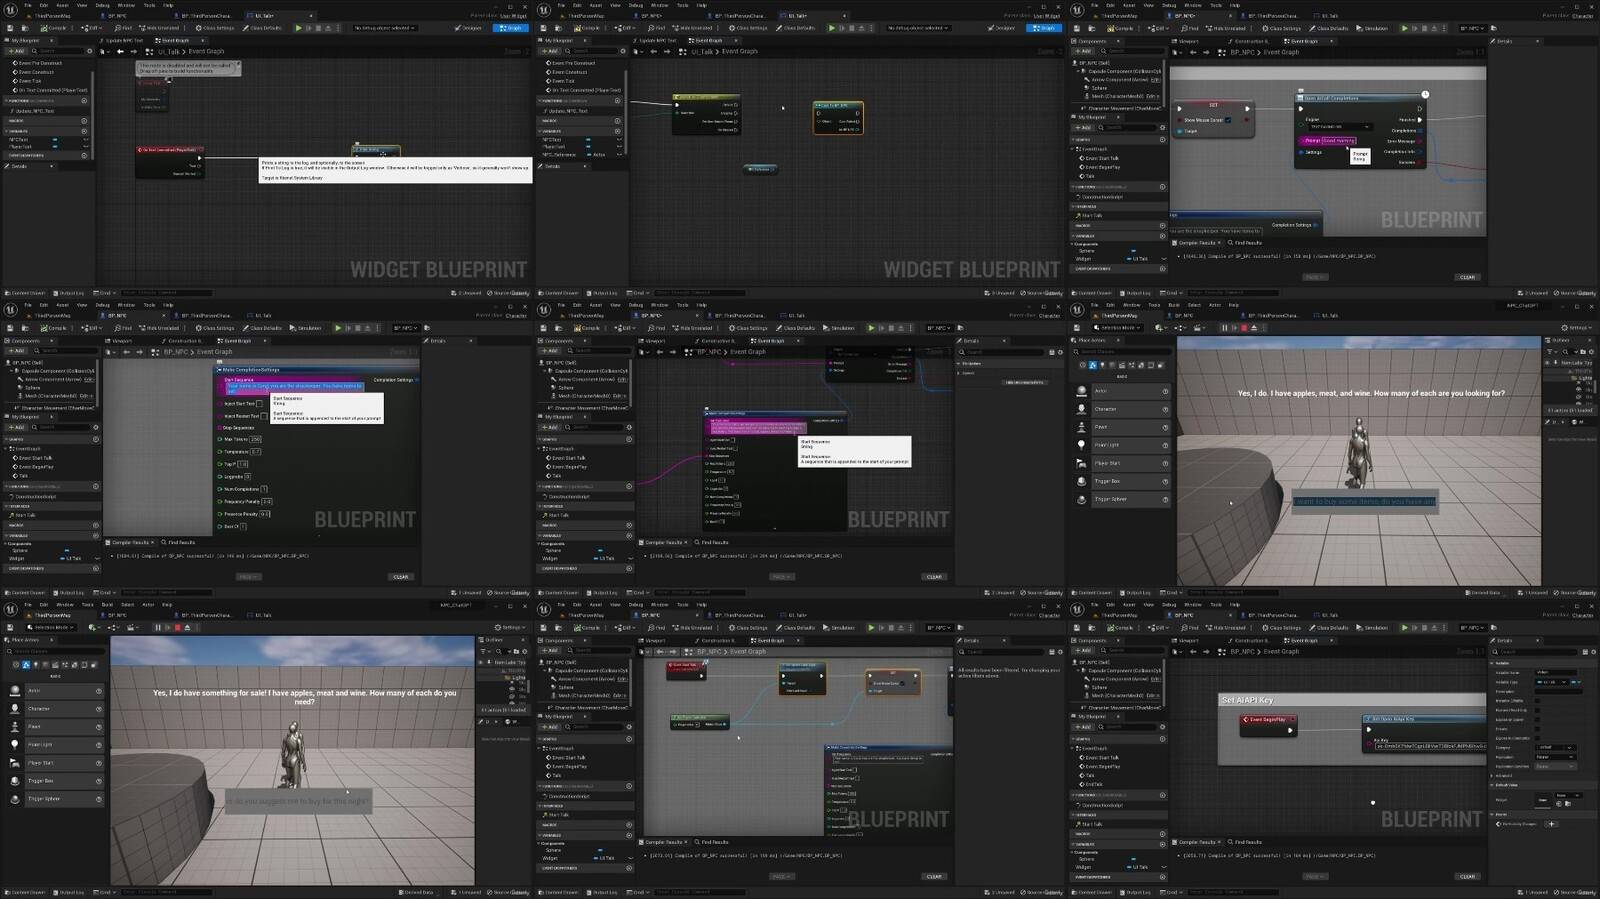
Task: Select Basic category icon in middle-right Place Actors
Action: 1093,365
